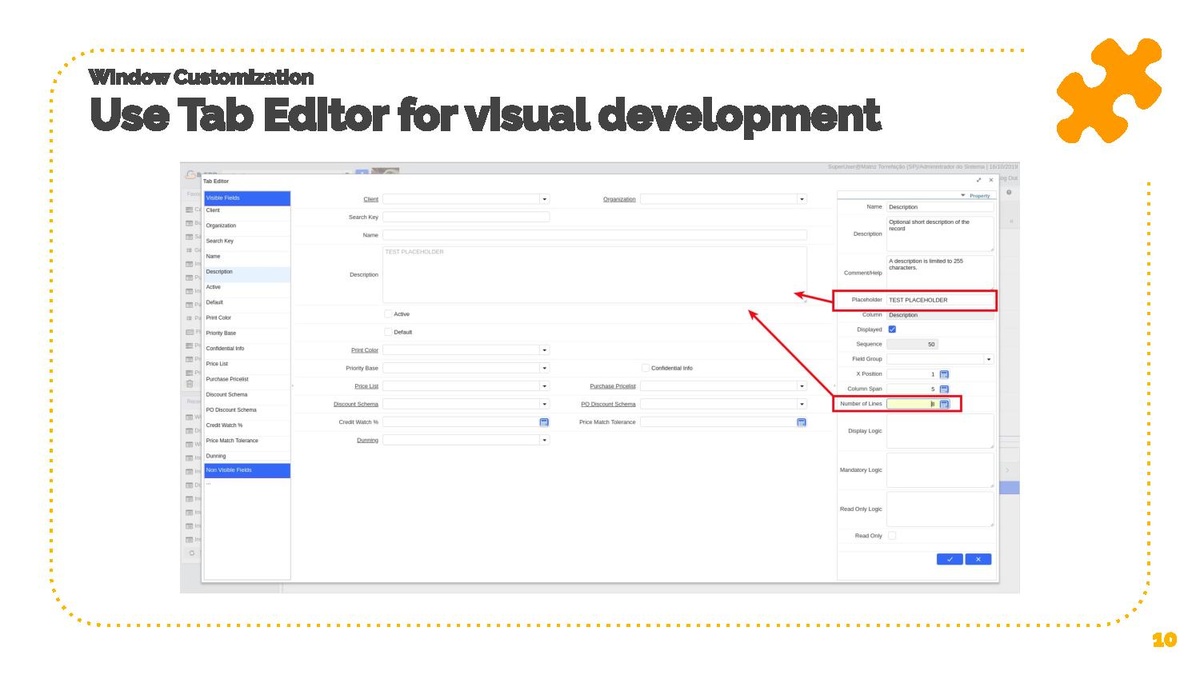The height and width of the screenshot is (675, 1200).
Task: Select Purchase Pricelist in fields list
Action: [x=246, y=379]
